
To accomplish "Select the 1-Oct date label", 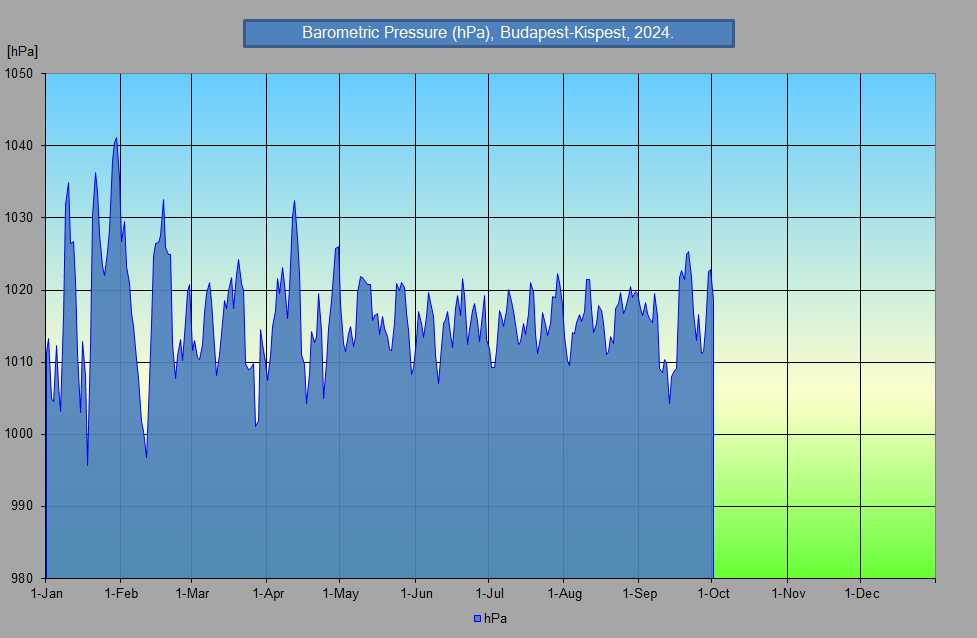I will pos(713,594).
